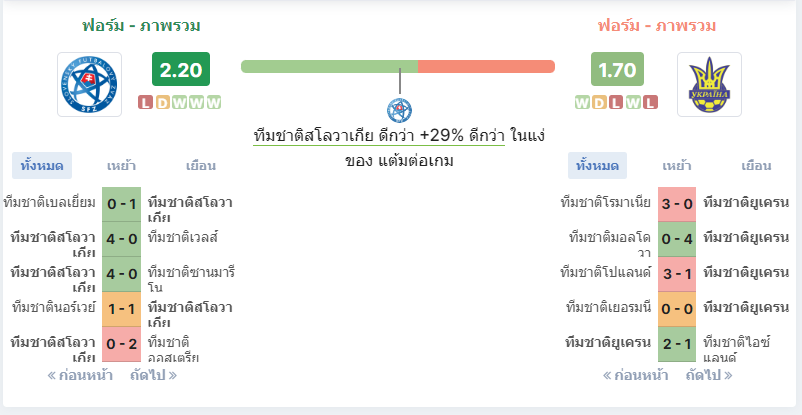
Task: Select เหย้า tab under Ukraine form
Action: (x=677, y=166)
